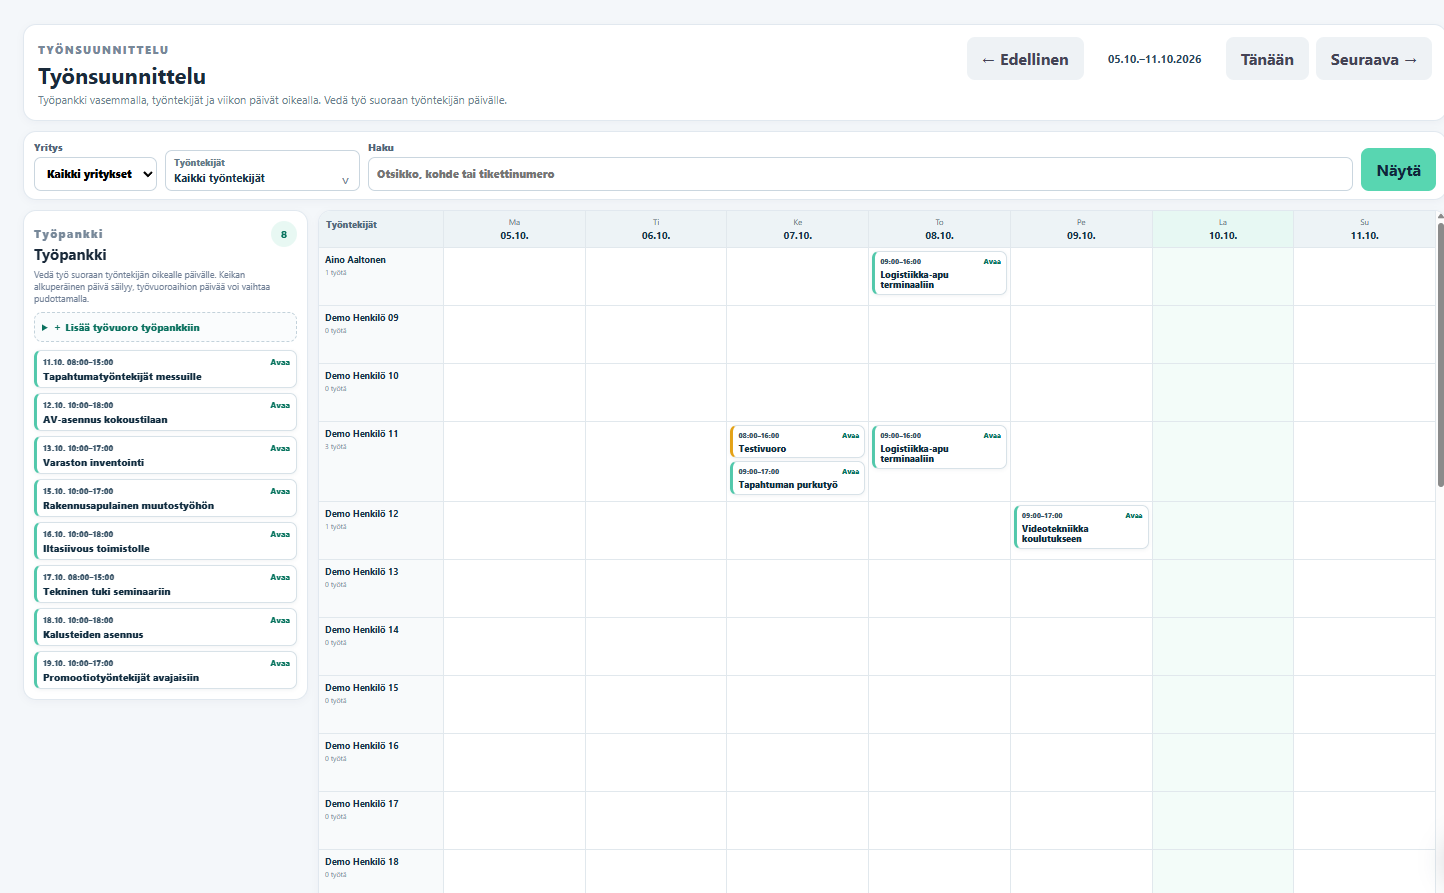
Task: Click the Haku search field
Action: (x=860, y=174)
